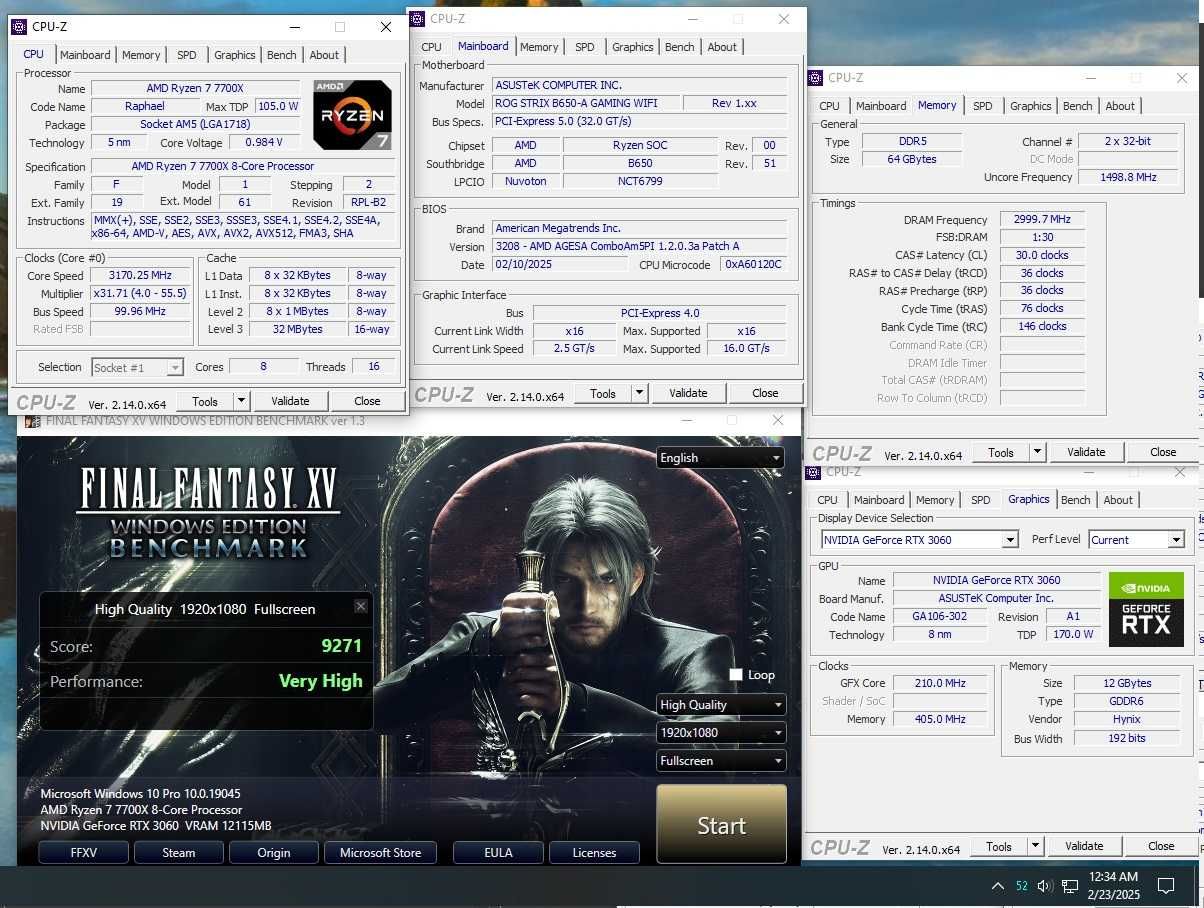
Task: Click the CPU-Z title icon of the Memory window
Action: point(816,77)
